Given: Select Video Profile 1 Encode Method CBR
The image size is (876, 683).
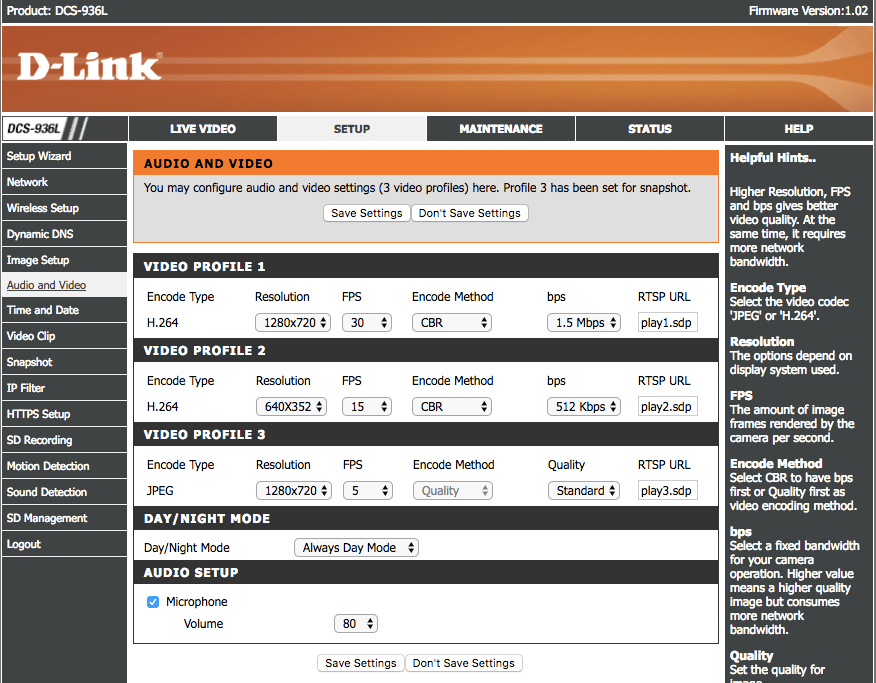Looking at the screenshot, I should point(451,323).
